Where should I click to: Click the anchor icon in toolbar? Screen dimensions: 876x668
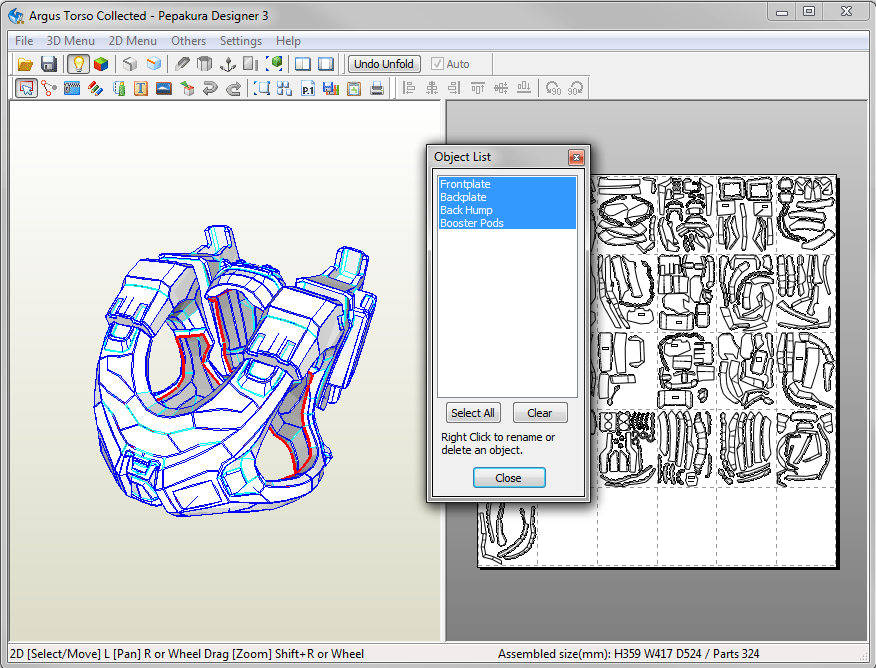227,64
